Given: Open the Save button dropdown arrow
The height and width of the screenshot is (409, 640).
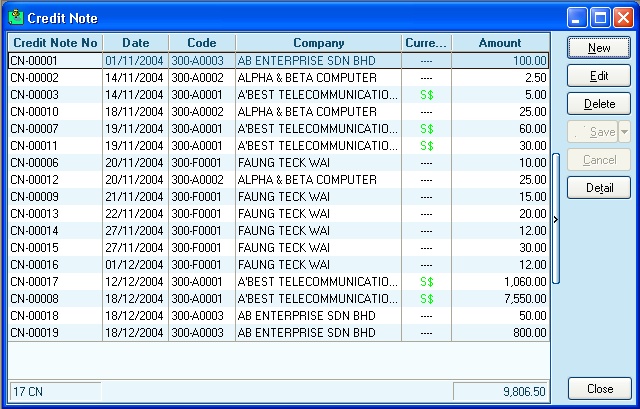Looking at the screenshot, I should tap(624, 132).
